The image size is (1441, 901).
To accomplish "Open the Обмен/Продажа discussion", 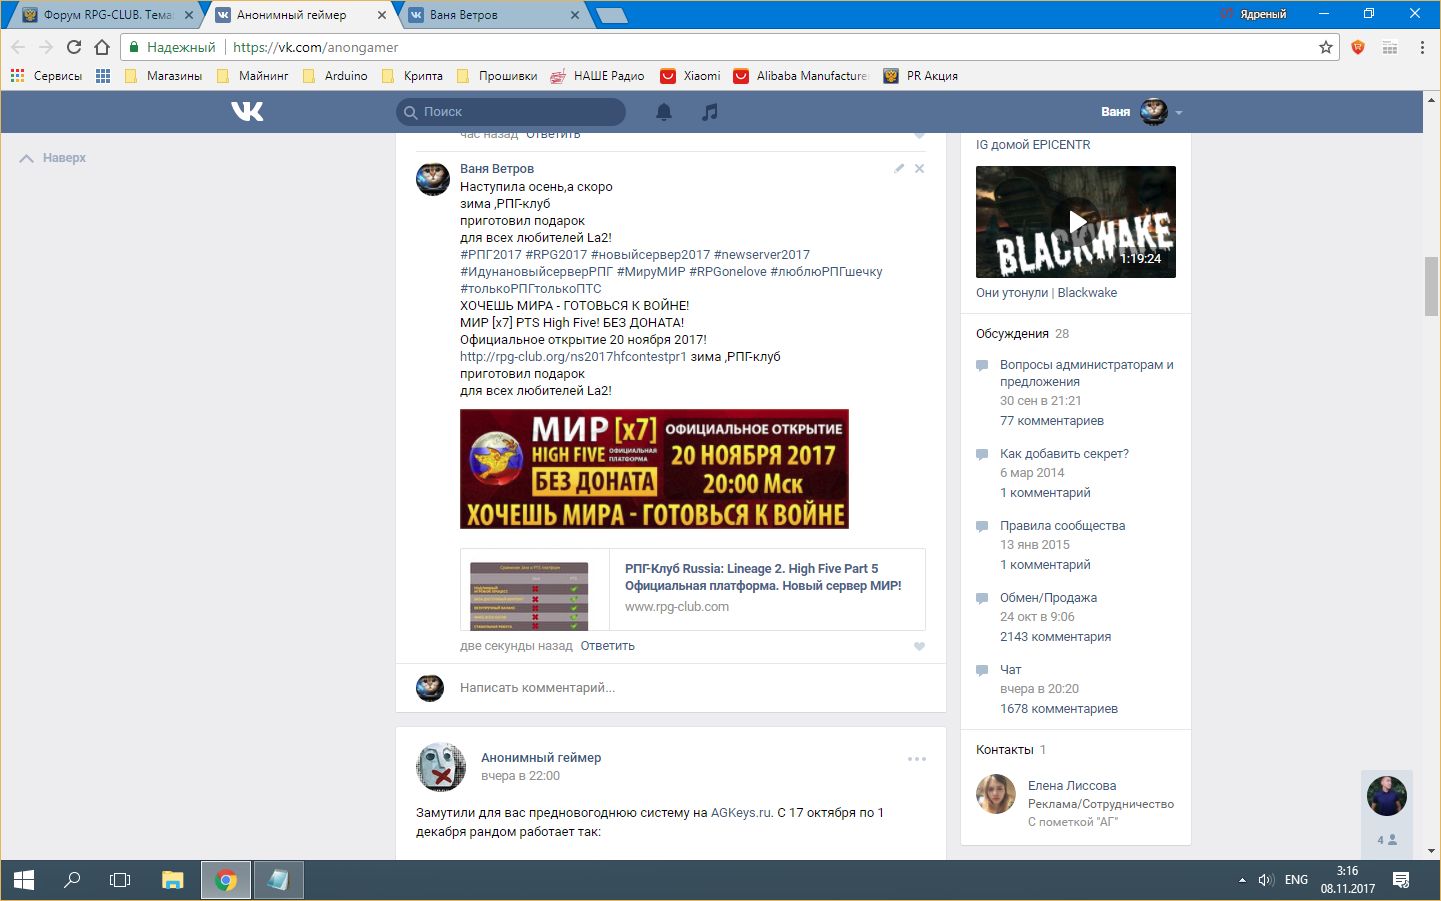I will pos(1048,598).
